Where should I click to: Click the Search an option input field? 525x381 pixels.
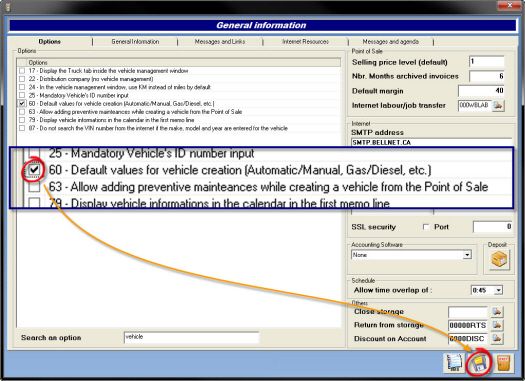(191, 337)
